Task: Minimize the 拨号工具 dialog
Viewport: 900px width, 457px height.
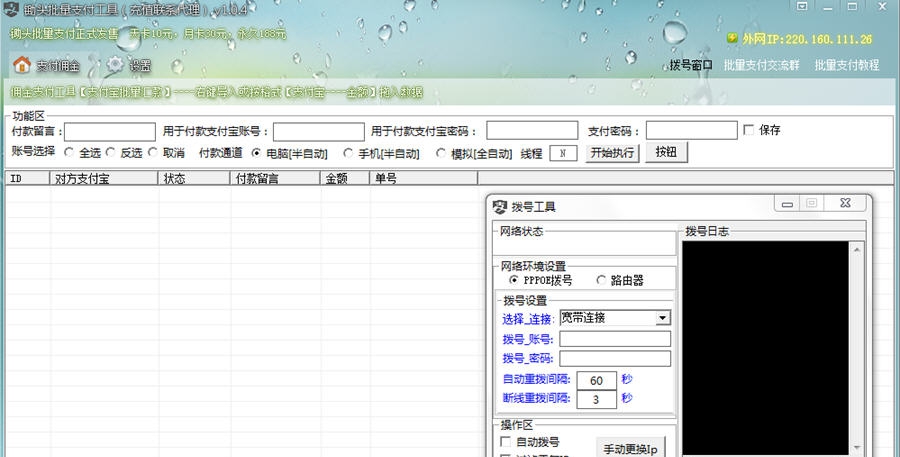Action: point(787,203)
